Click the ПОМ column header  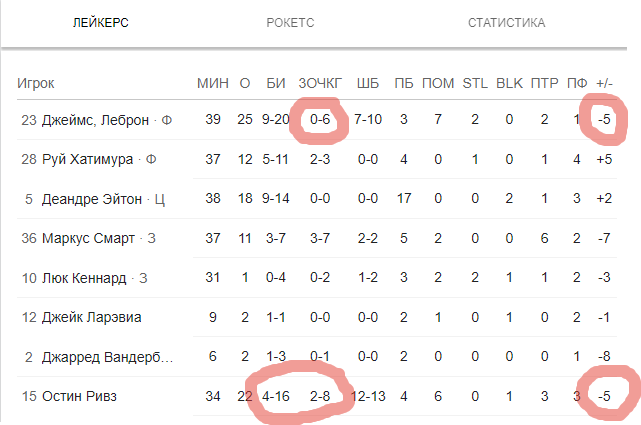(438, 82)
